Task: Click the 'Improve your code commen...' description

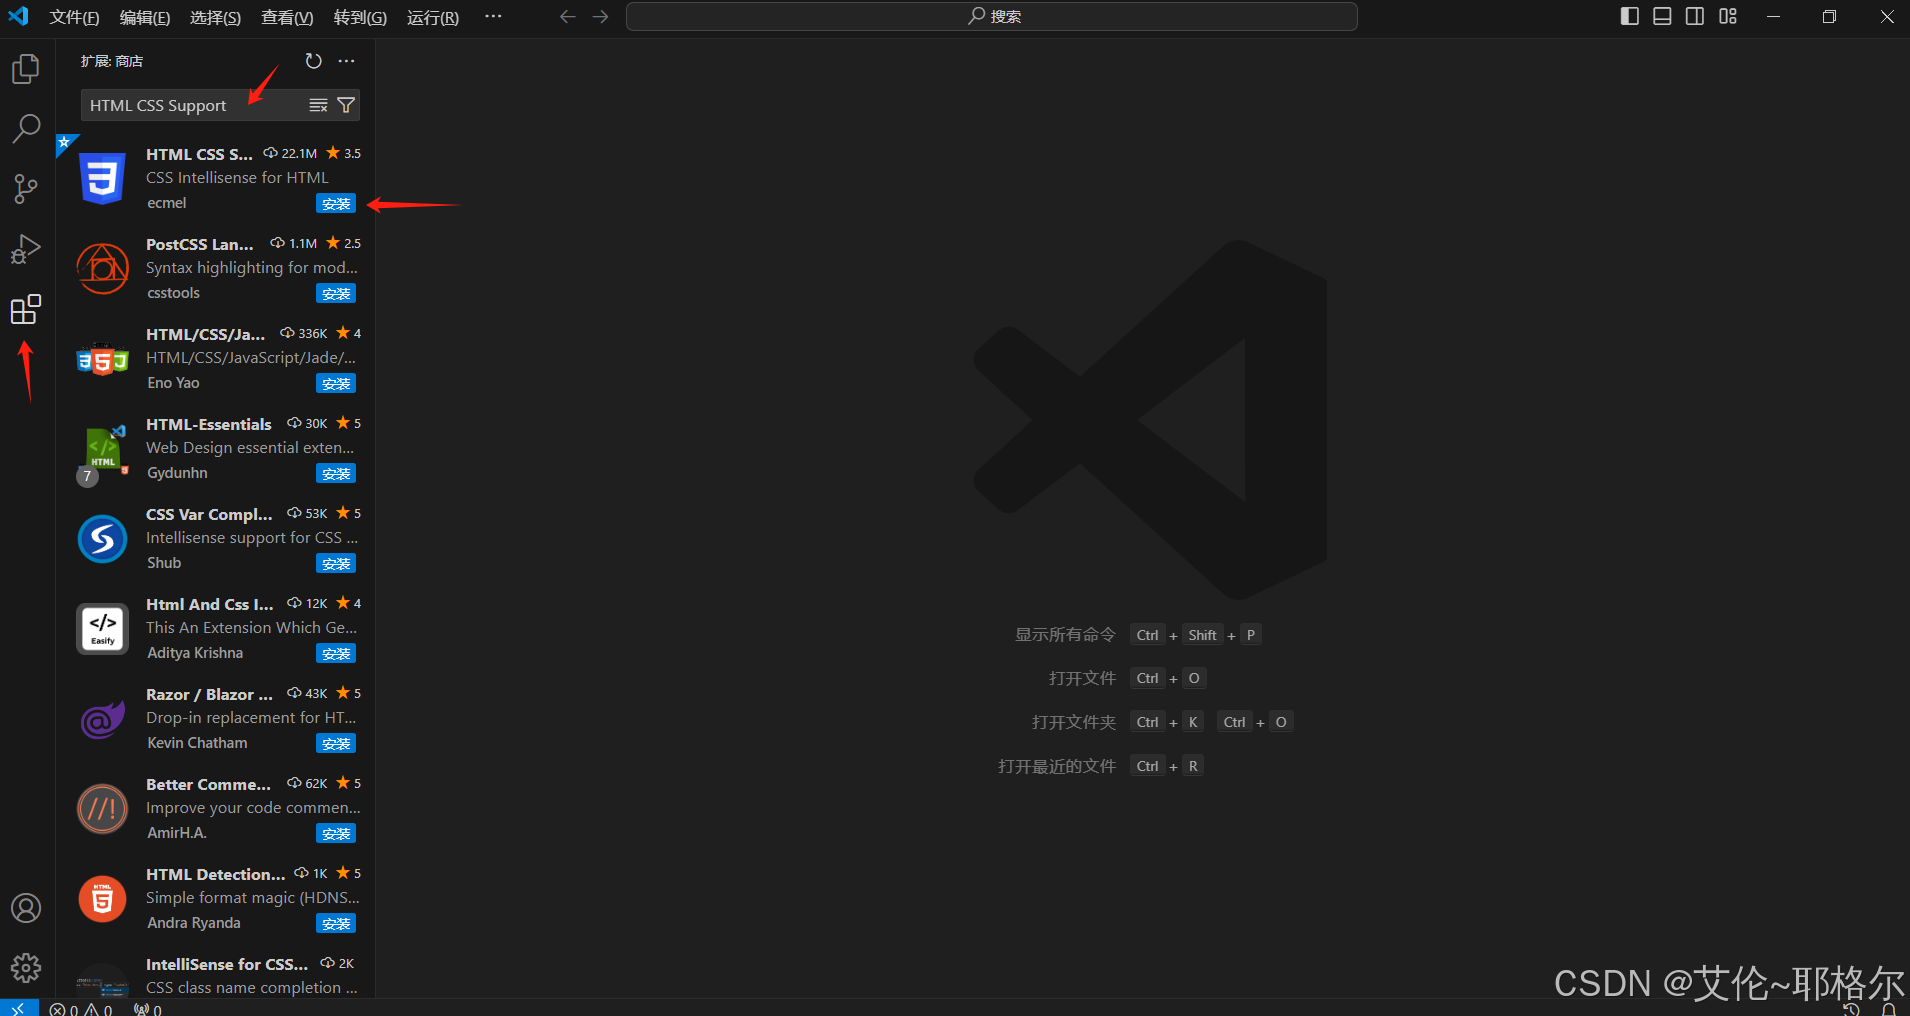Action: (x=253, y=808)
